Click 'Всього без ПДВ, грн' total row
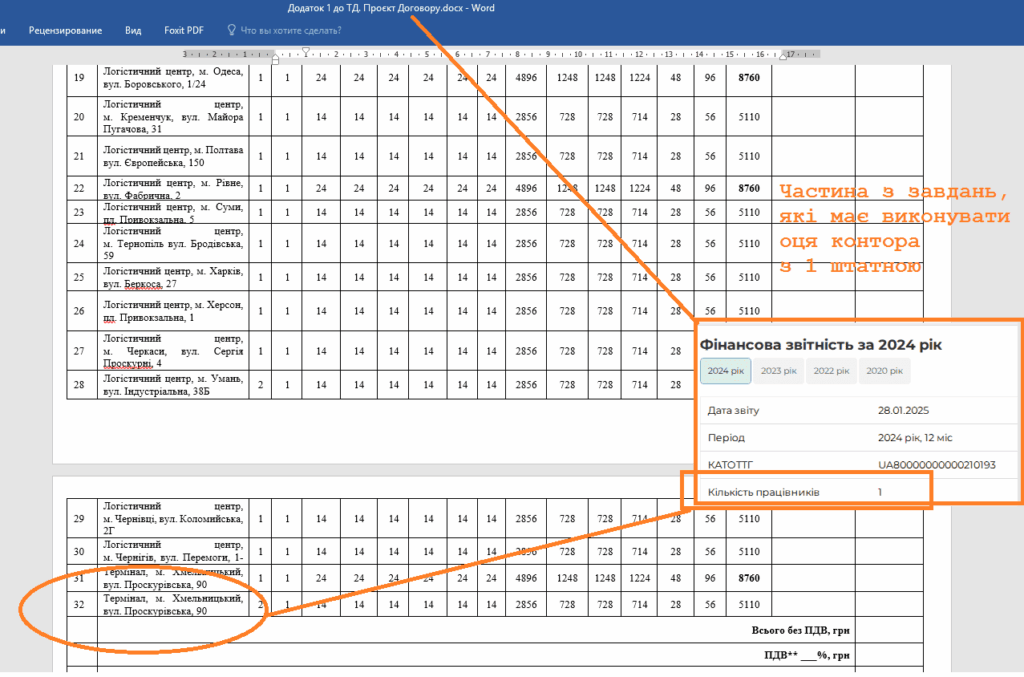The width and height of the screenshot is (1024, 677). 800,630
